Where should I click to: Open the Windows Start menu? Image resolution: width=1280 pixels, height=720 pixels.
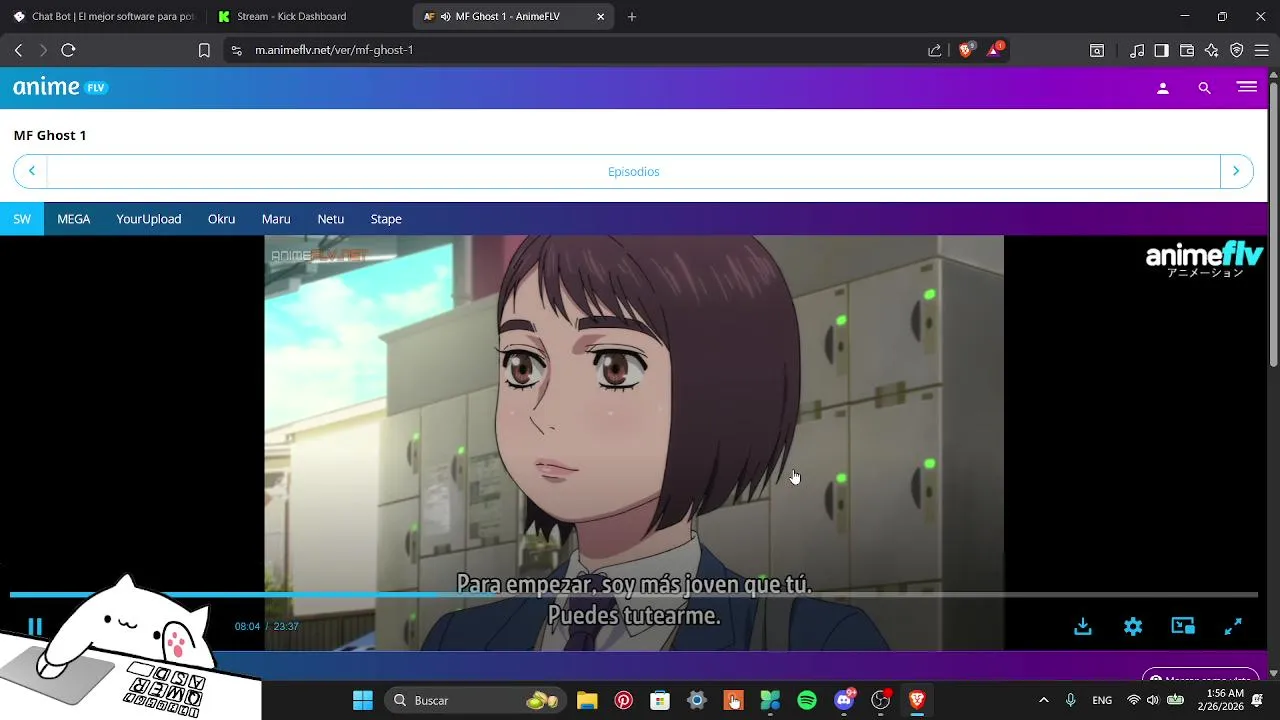(x=363, y=700)
